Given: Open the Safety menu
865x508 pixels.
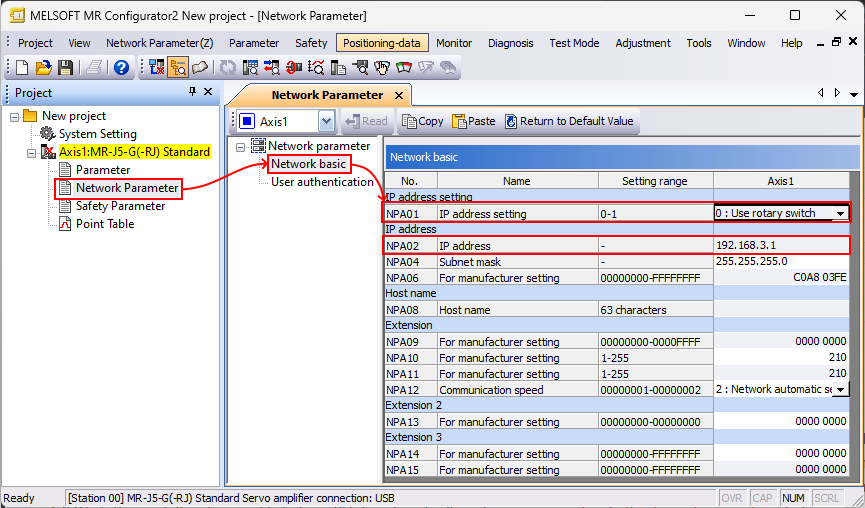Looking at the screenshot, I should click(x=311, y=43).
